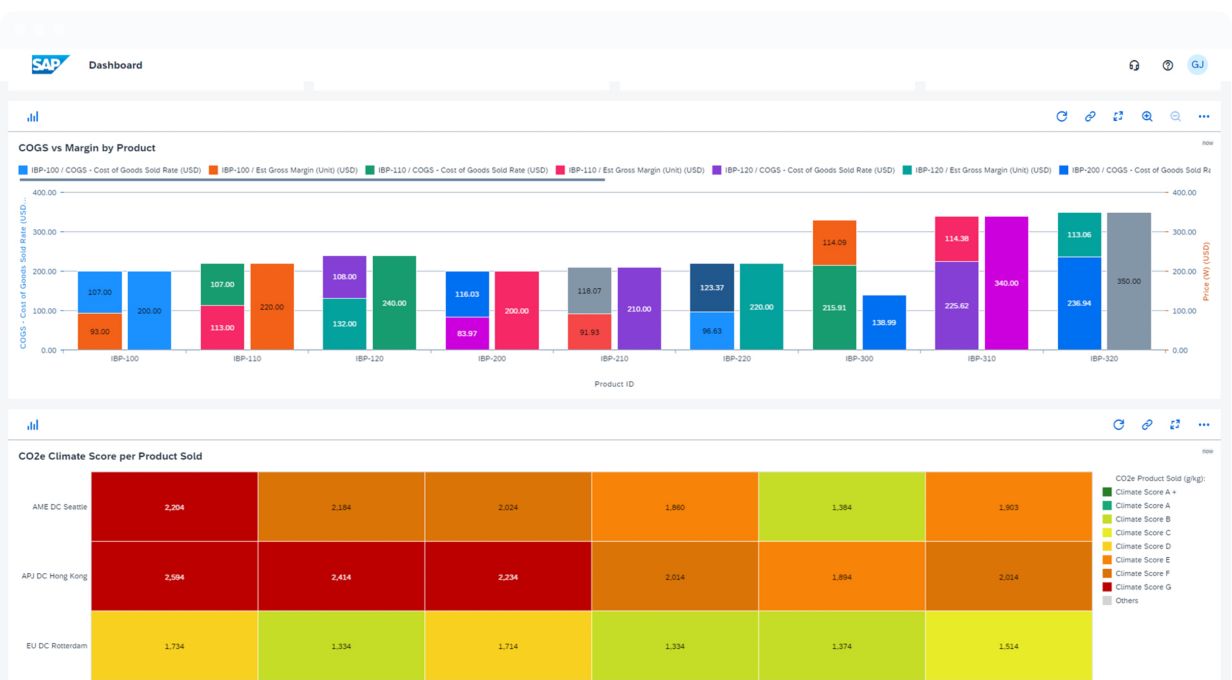The image size is (1232, 680).
Task: Zoom in on the COGS chart
Action: coord(1147,117)
